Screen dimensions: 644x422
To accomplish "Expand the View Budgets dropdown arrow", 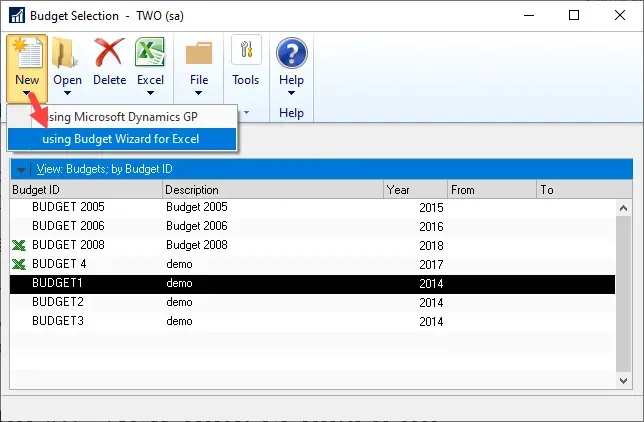I will 21,169.
